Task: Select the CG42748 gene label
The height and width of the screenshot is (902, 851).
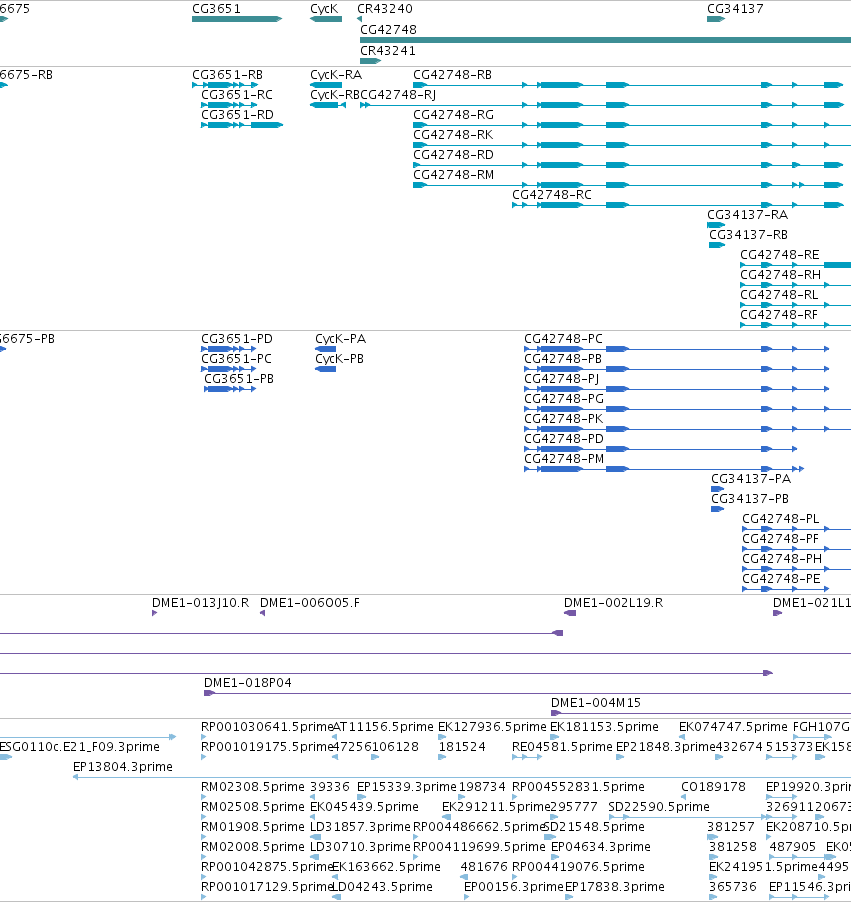Action: coord(388,29)
